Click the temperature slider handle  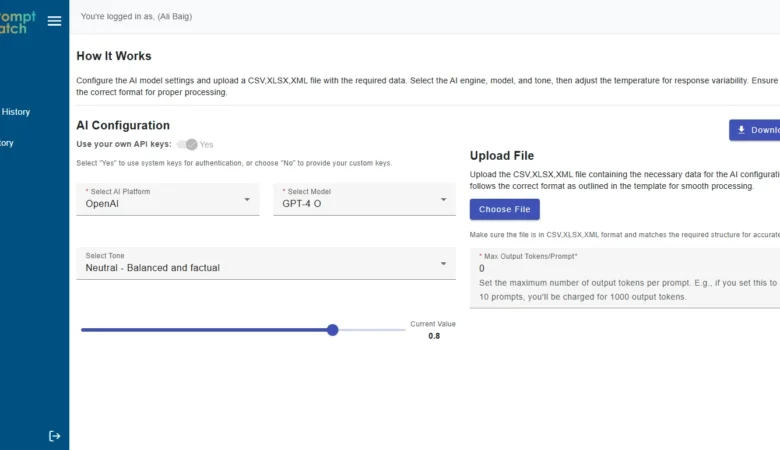pyautogui.click(x=333, y=330)
